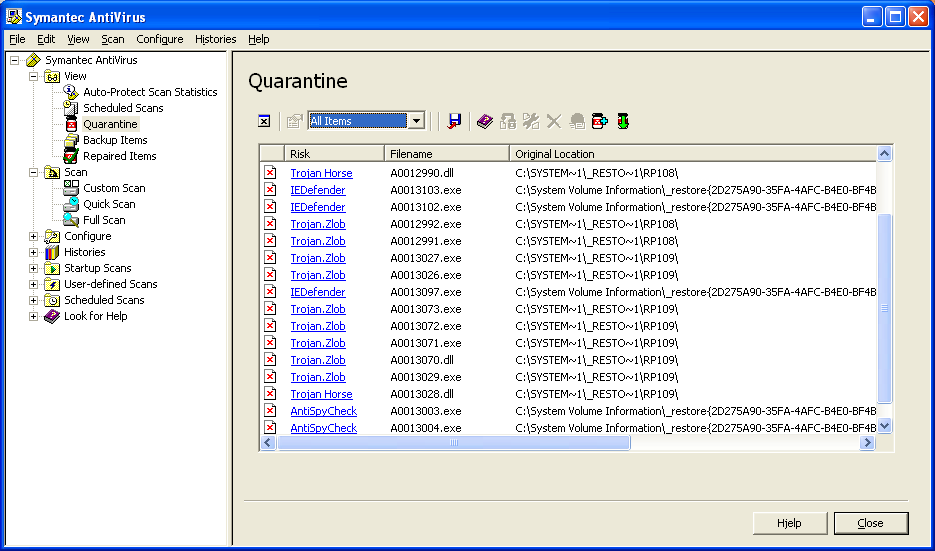Image resolution: width=935 pixels, height=551 pixels.
Task: Click quarantine icon for A0013102.exe row
Action: [270, 207]
